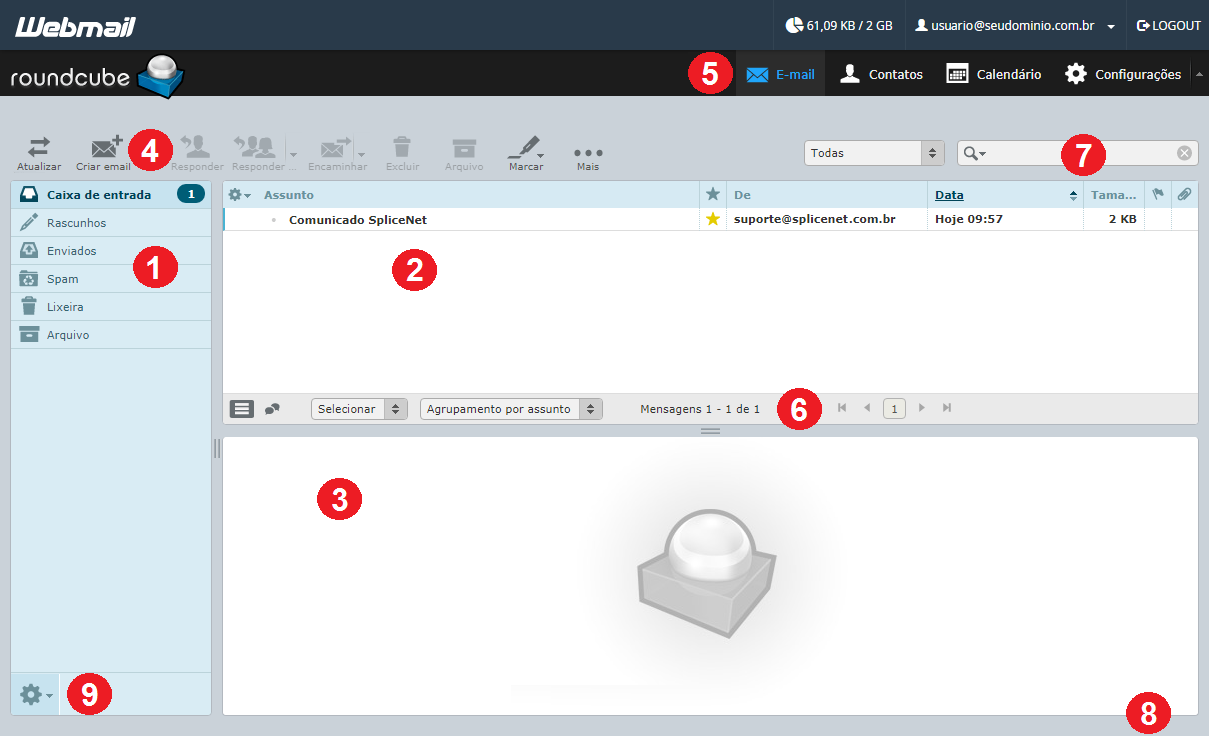Expand the Selecionar dropdown

click(359, 409)
